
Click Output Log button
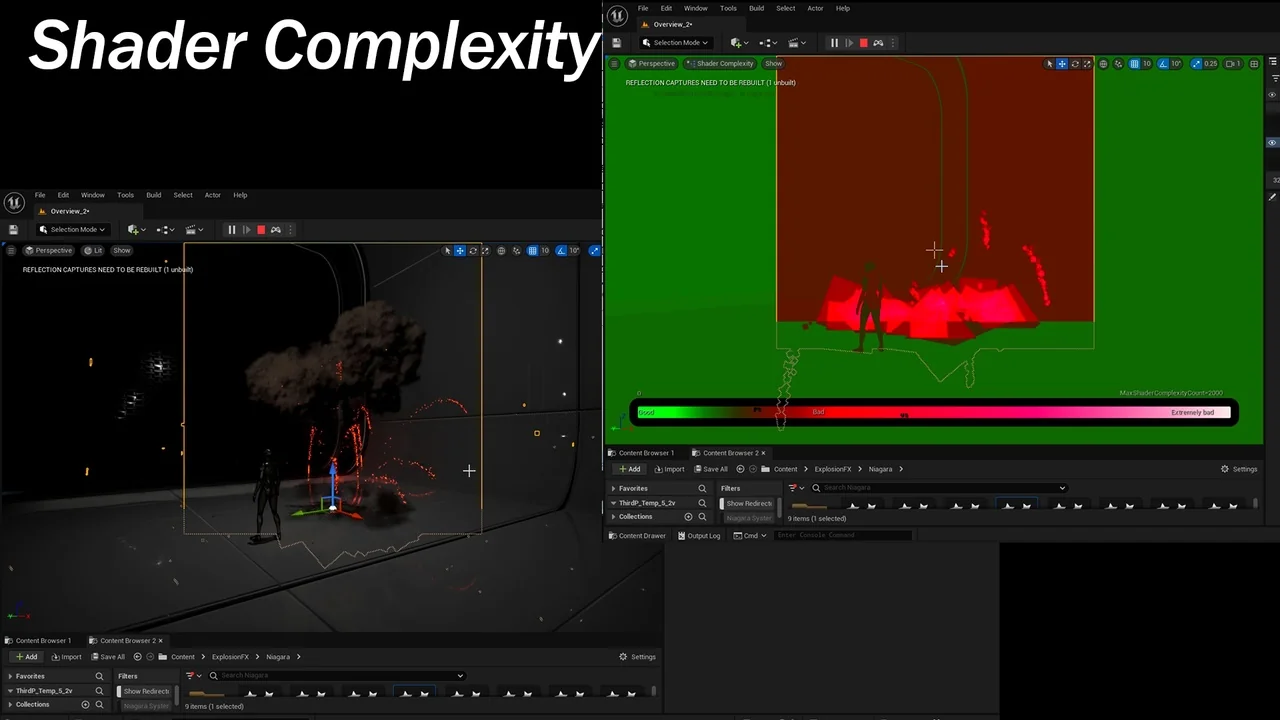click(699, 536)
